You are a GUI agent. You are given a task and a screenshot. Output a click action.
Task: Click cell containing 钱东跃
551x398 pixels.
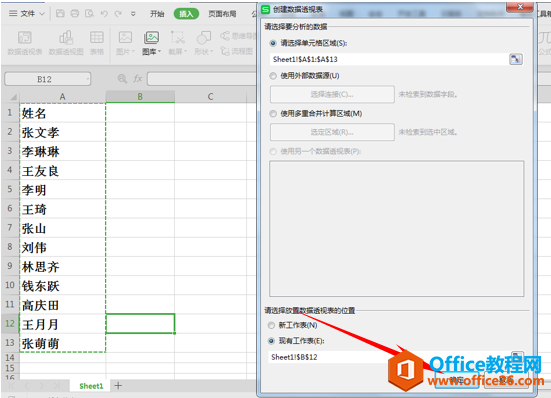[63, 286]
